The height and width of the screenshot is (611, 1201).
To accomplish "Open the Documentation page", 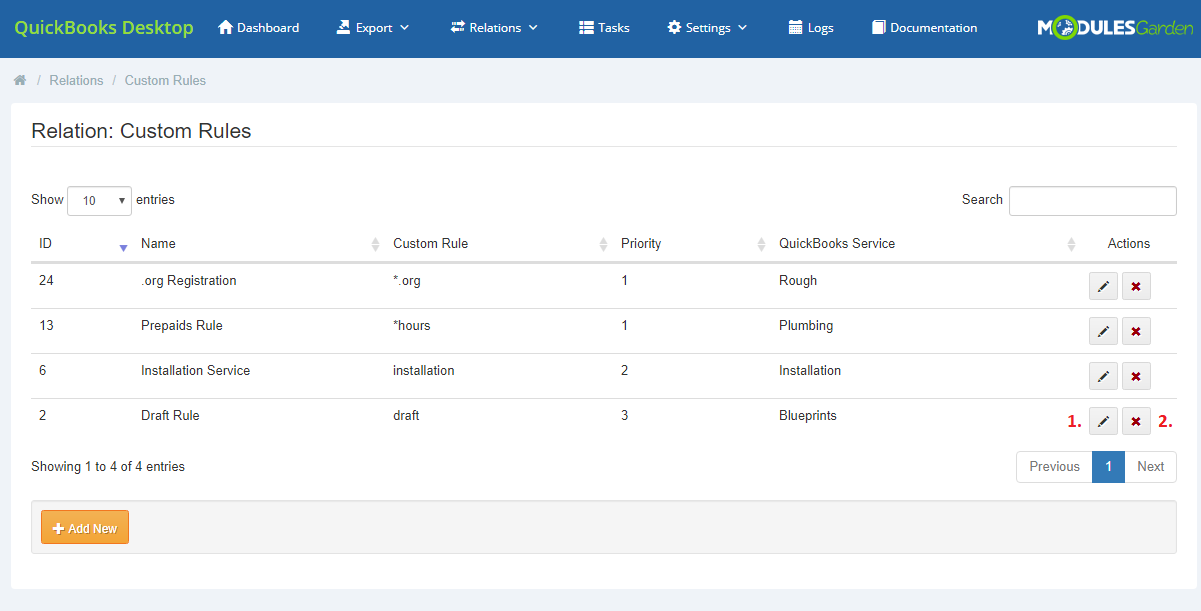I will (x=924, y=28).
